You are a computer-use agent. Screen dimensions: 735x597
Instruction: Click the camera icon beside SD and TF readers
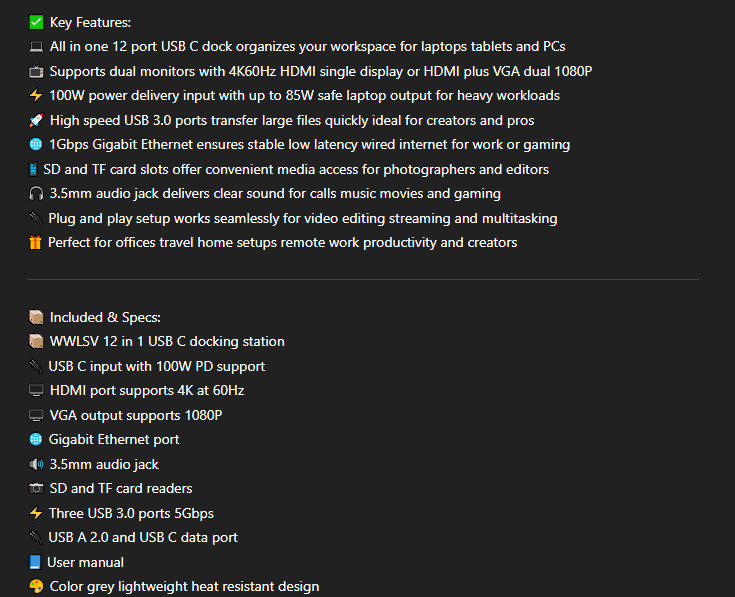point(36,489)
